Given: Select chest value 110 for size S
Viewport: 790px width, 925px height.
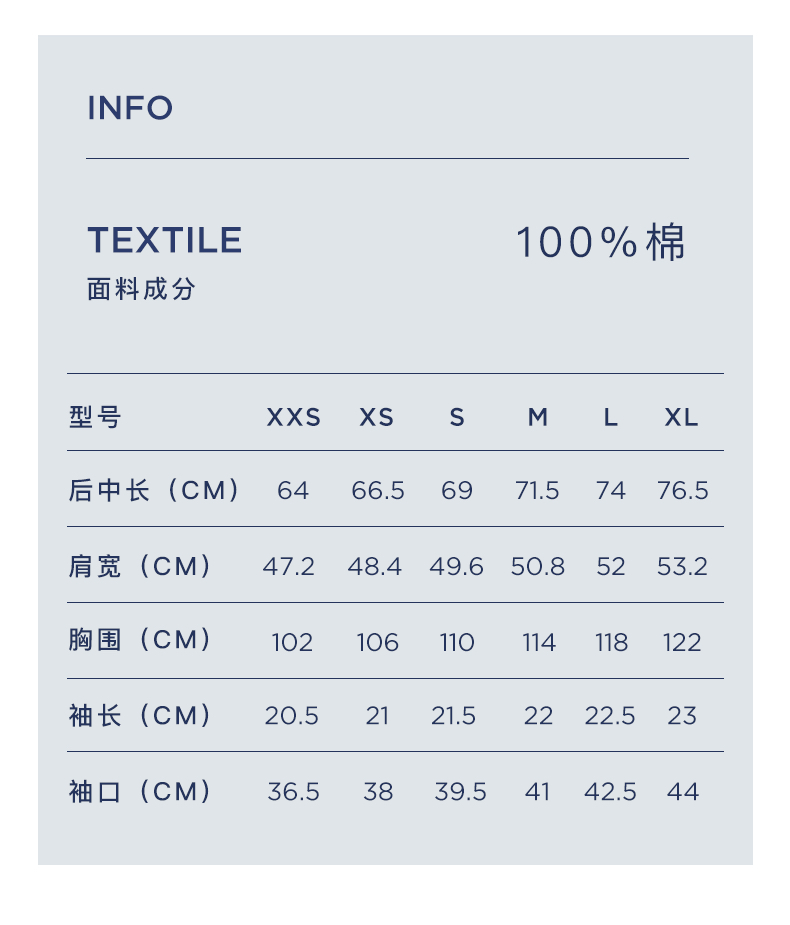Looking at the screenshot, I should 457,642.
